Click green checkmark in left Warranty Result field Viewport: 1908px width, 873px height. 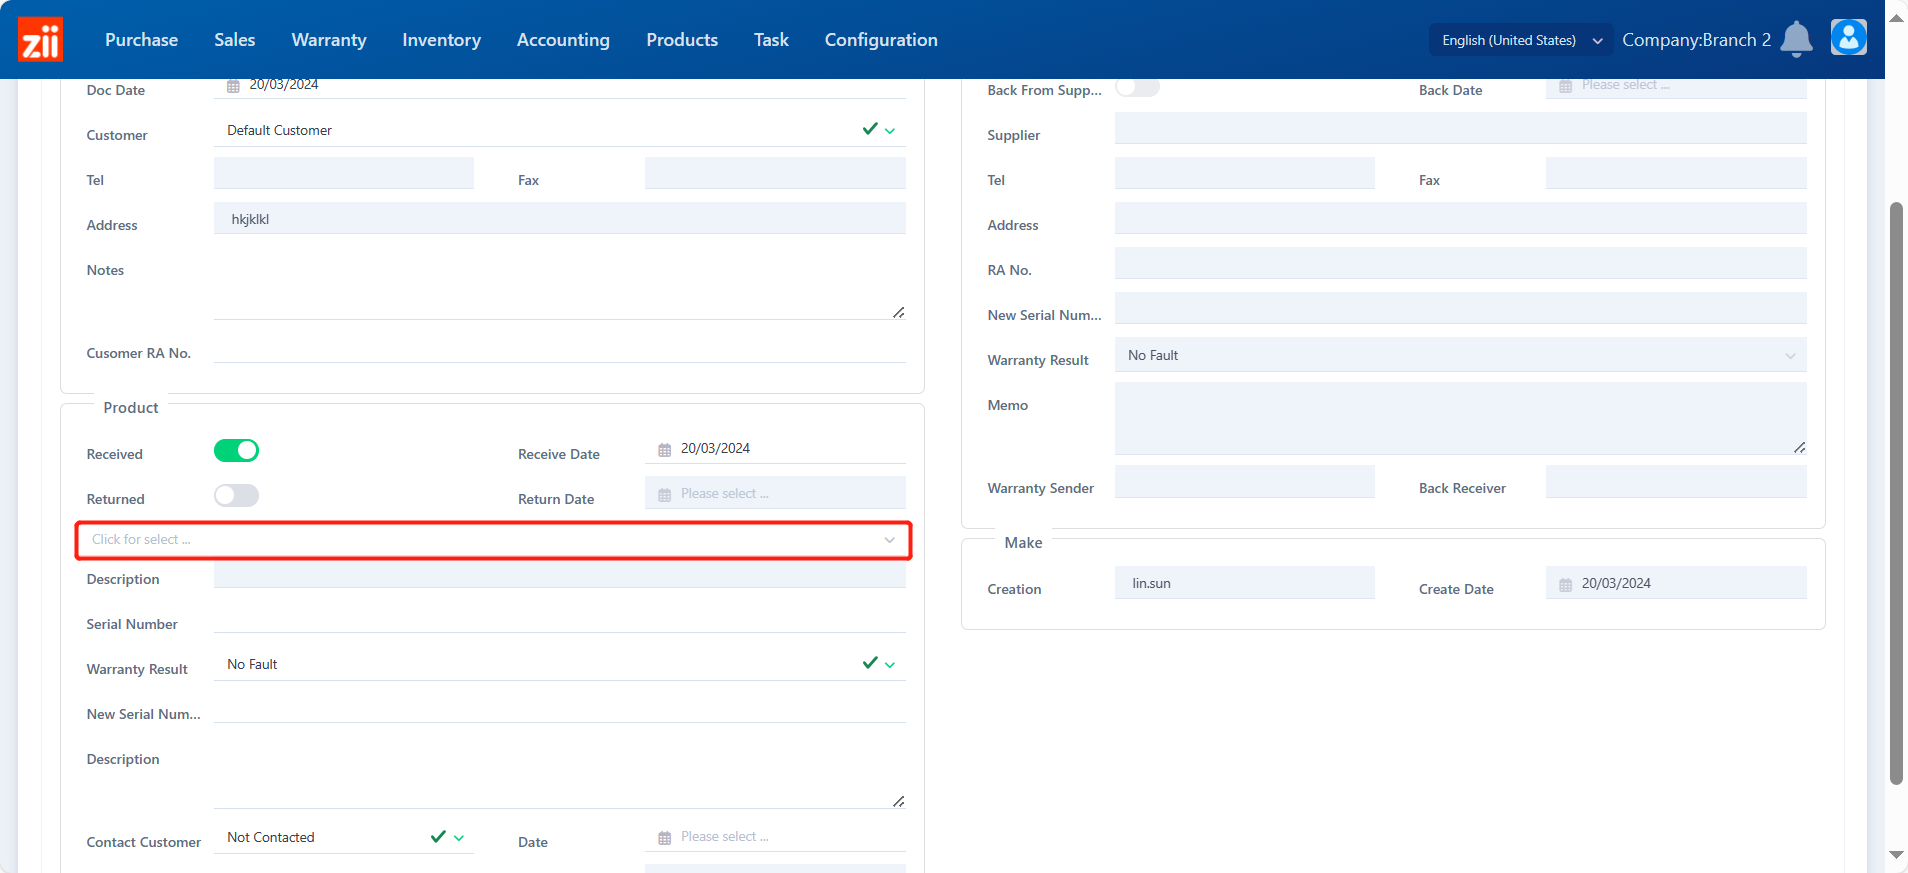click(x=870, y=663)
